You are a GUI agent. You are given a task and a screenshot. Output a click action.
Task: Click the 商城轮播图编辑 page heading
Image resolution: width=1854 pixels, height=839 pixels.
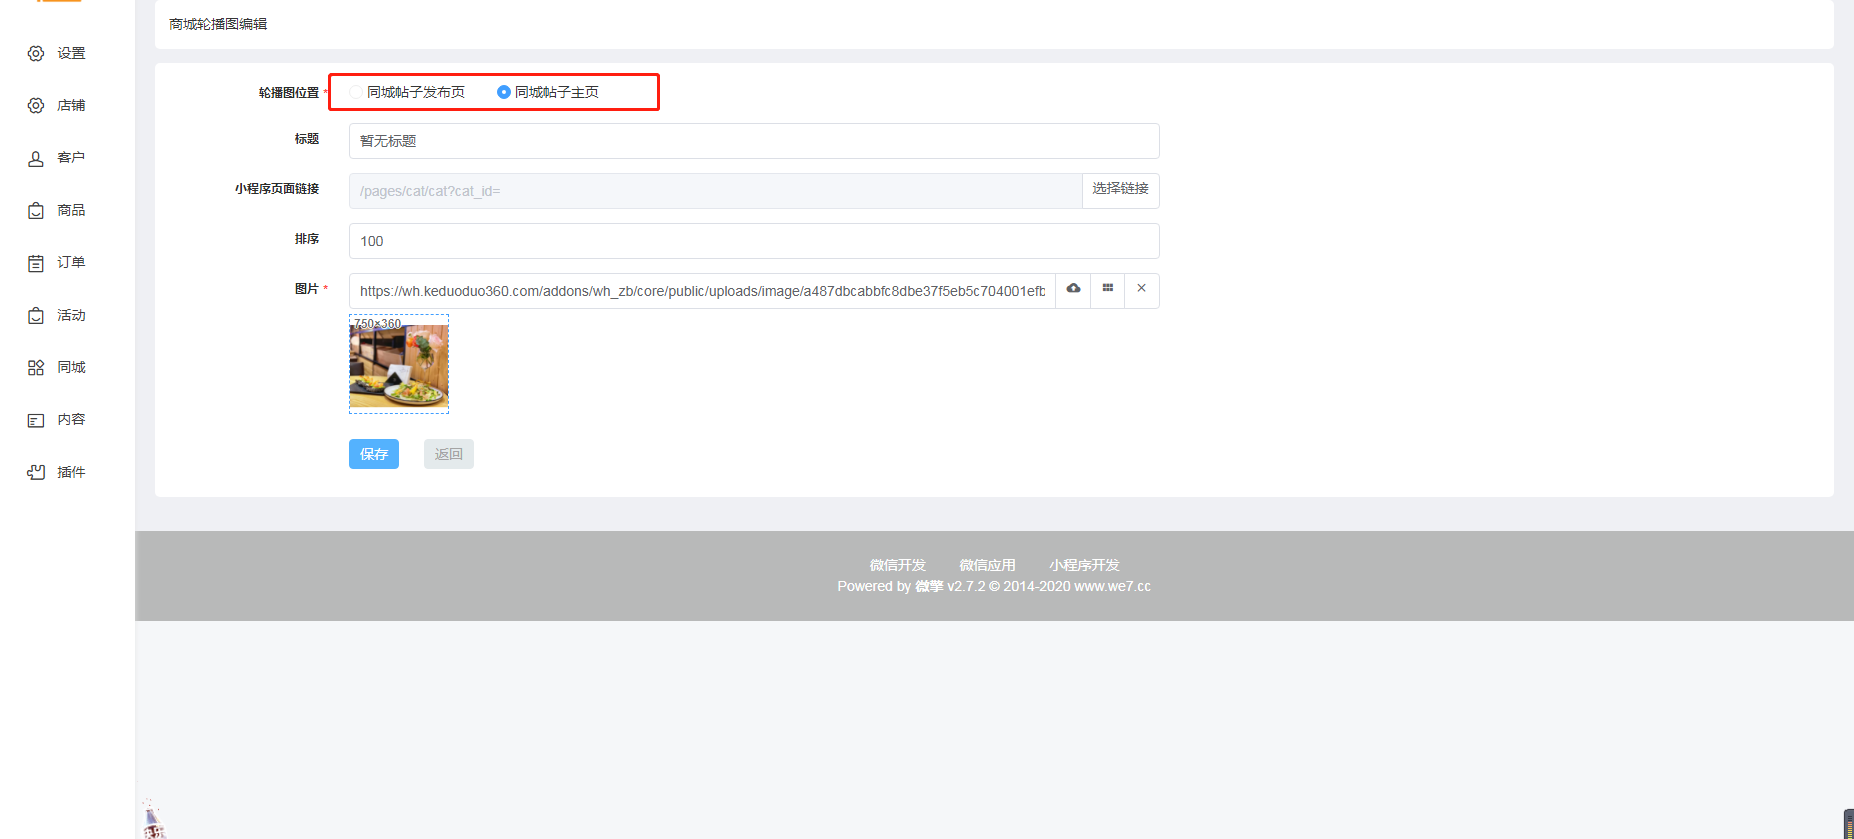pos(218,24)
